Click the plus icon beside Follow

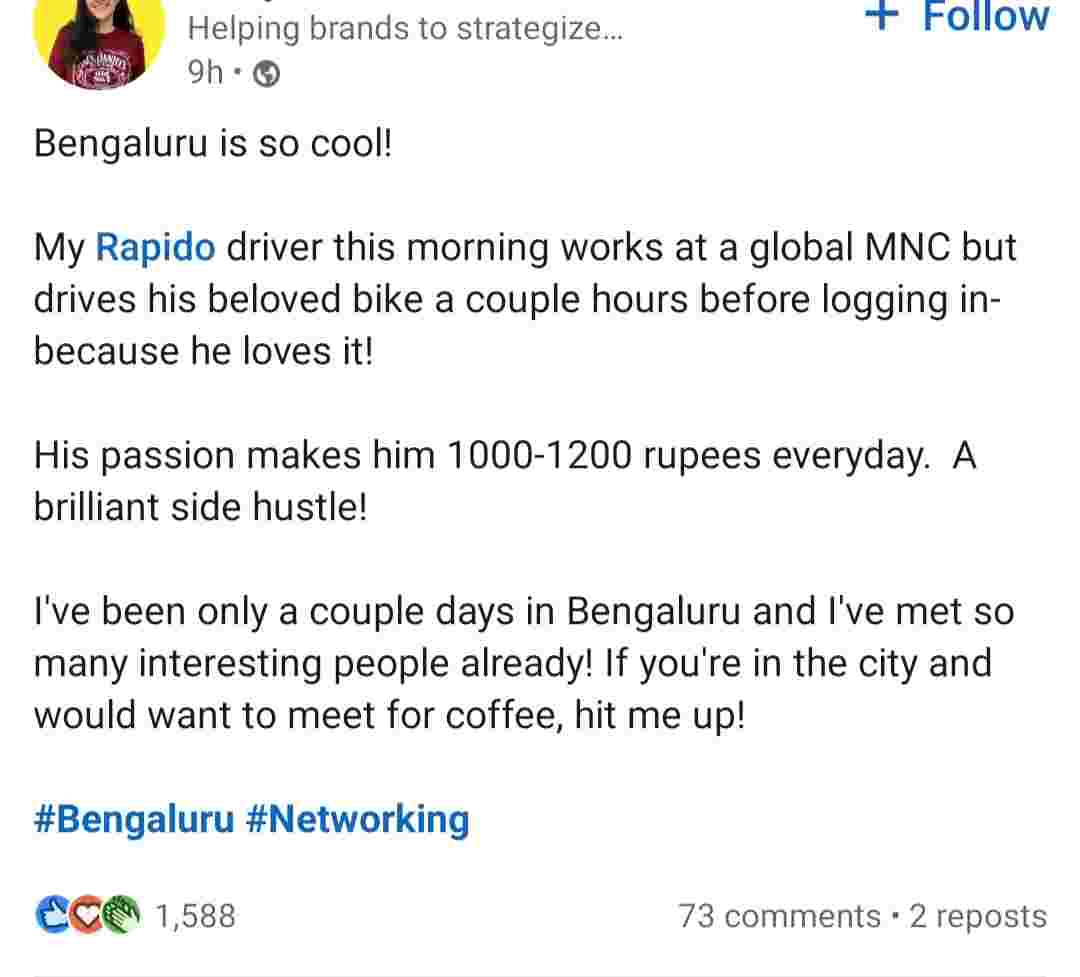(x=882, y=16)
